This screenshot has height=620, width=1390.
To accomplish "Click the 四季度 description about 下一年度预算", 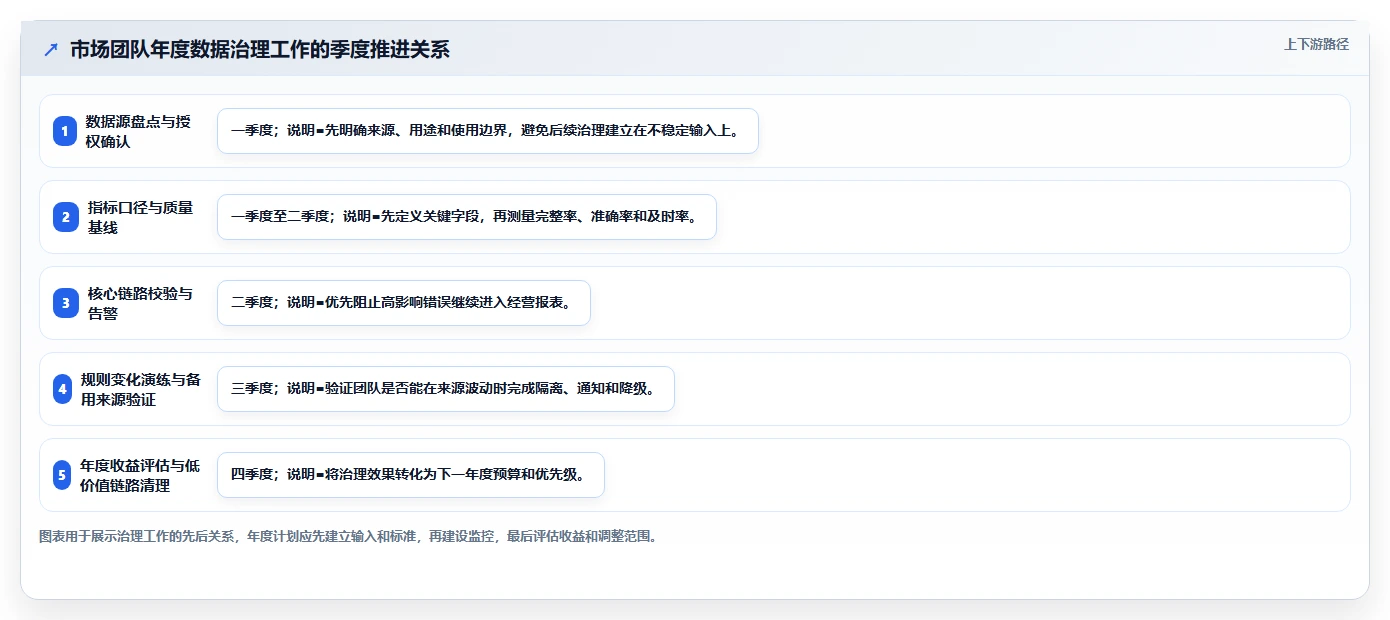I will [411, 475].
